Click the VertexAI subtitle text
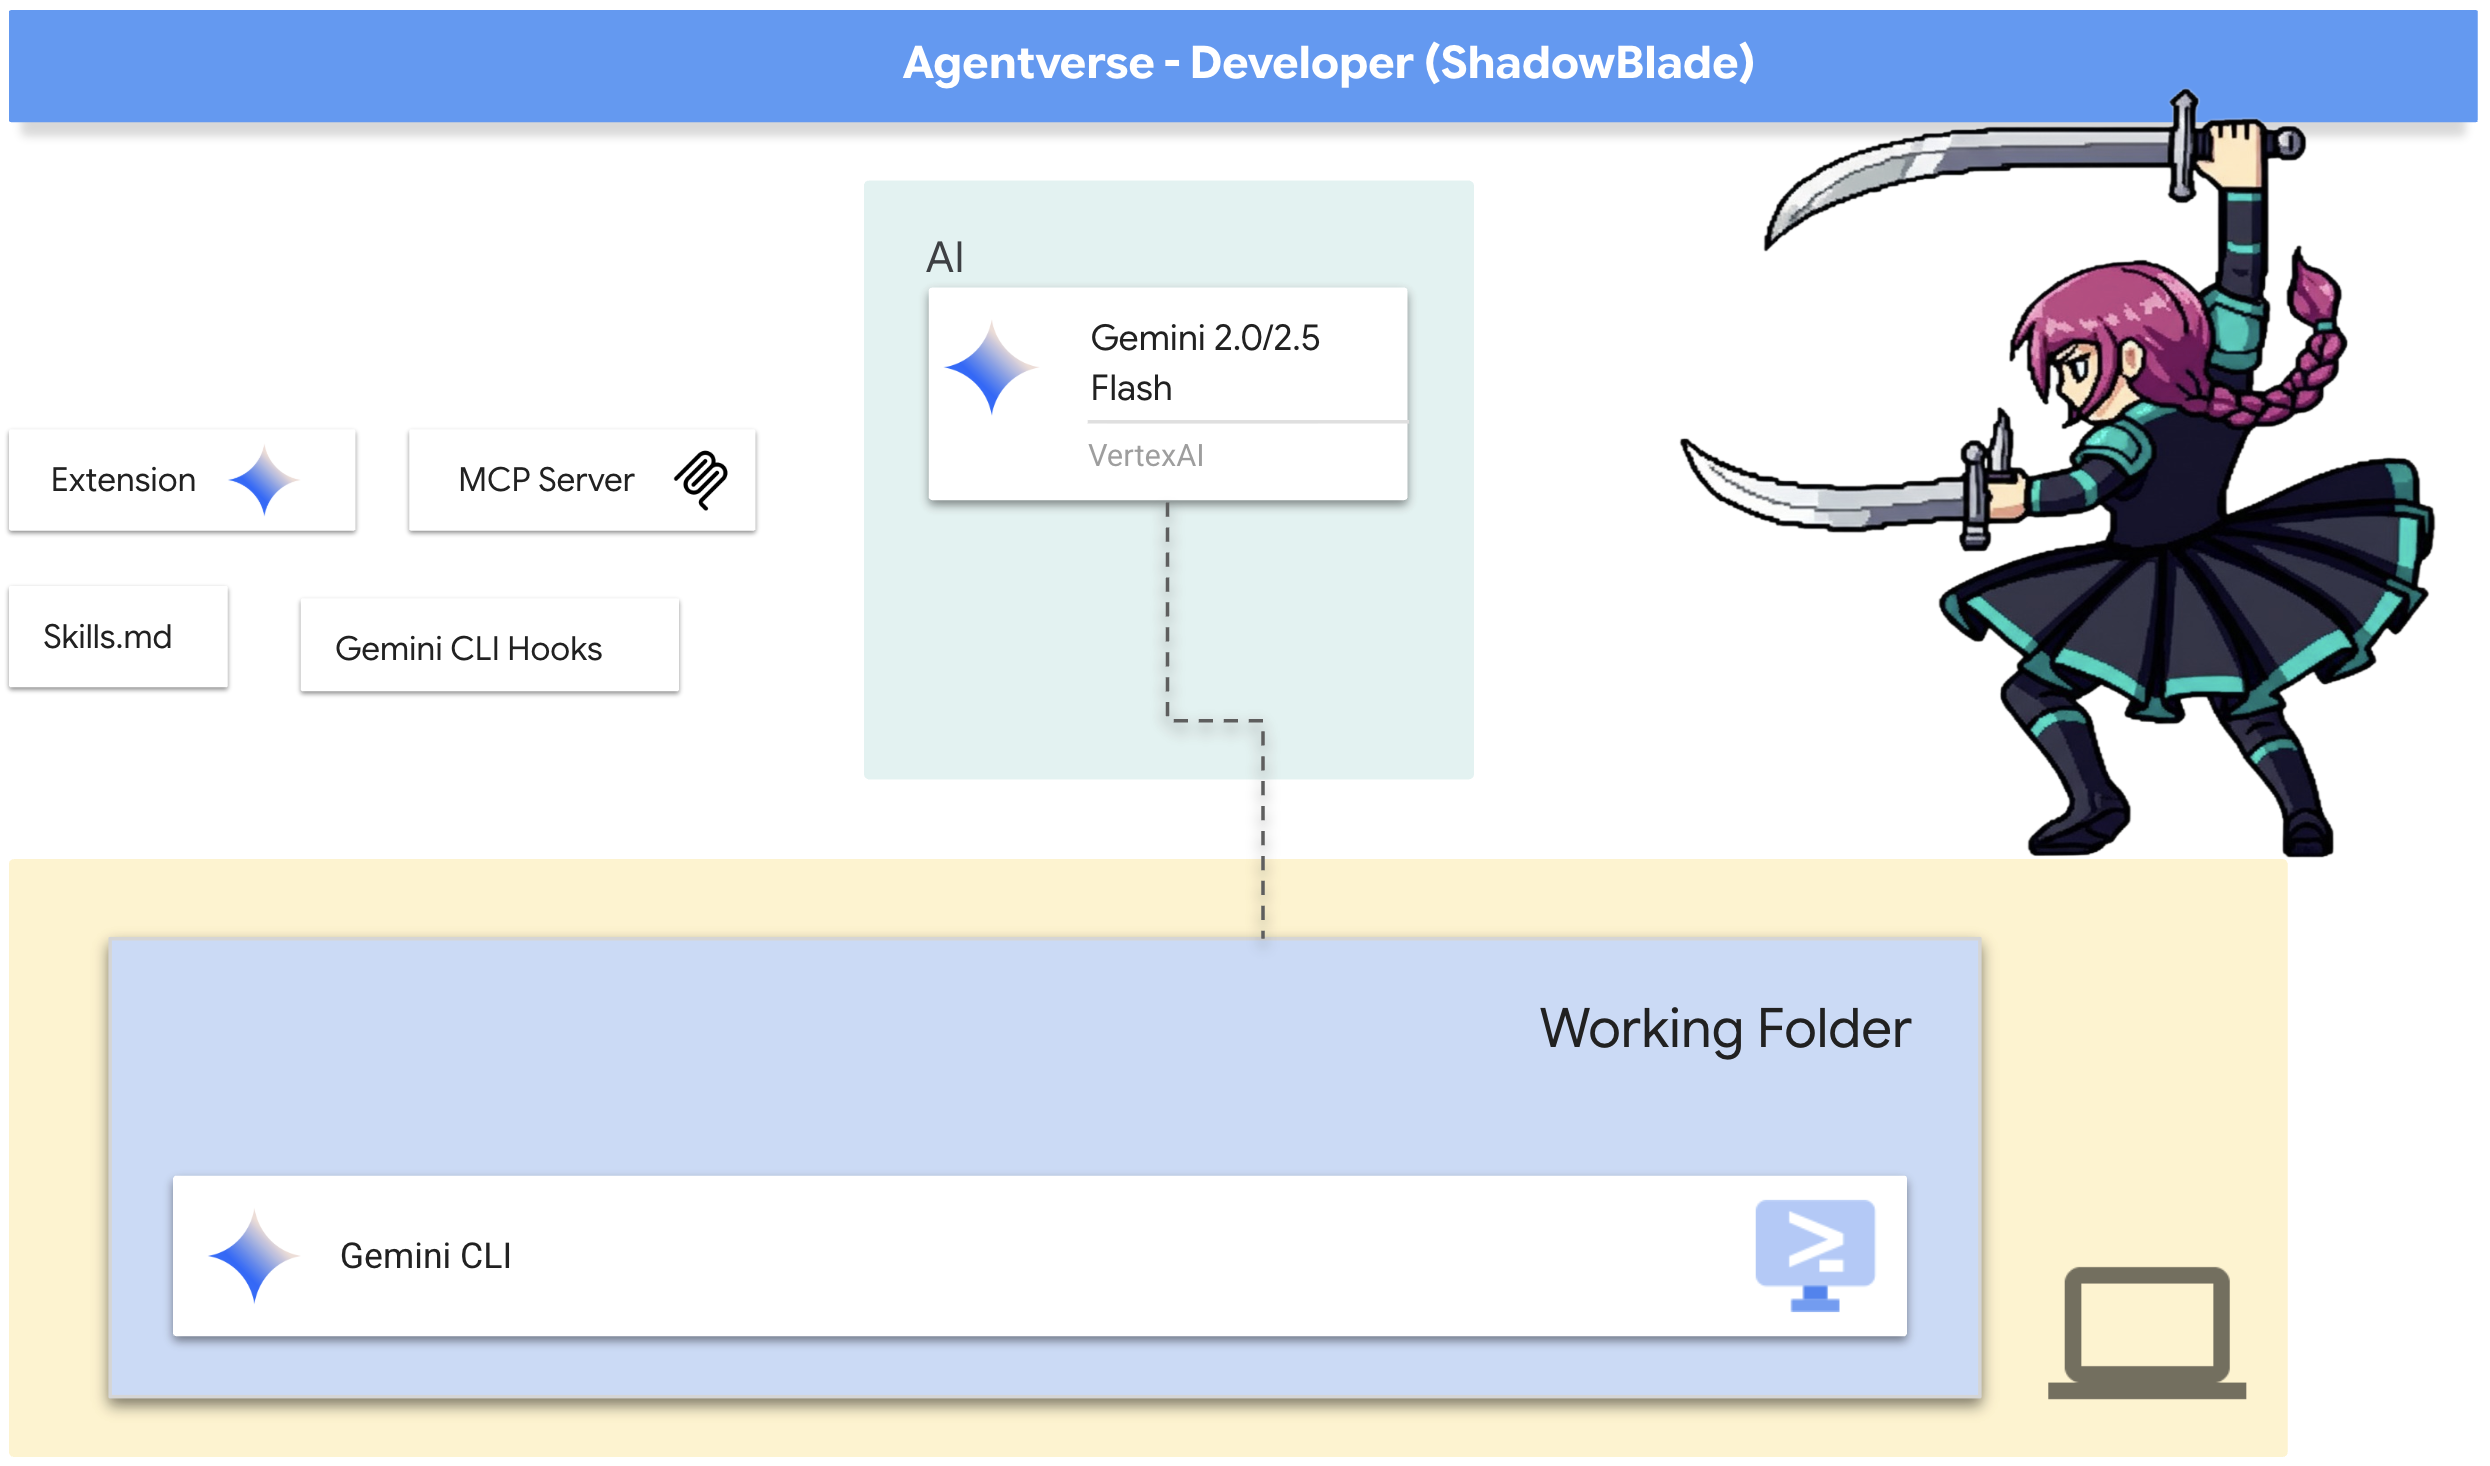Viewport: 2490px width, 1466px height. click(x=1145, y=456)
